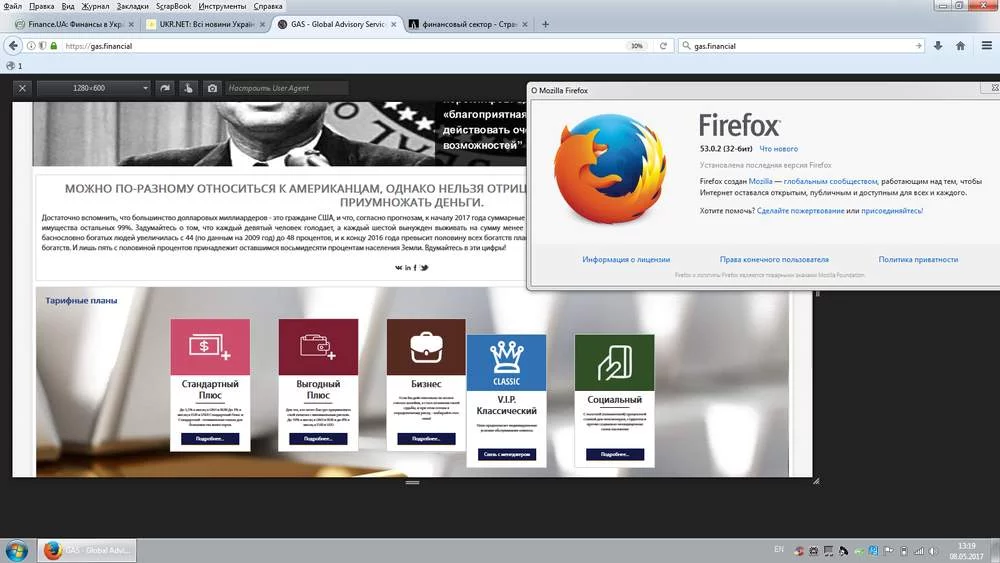Screen dimensions: 1000x563
Task: Click the magnifier icon in the search bar
Action: click(686, 46)
